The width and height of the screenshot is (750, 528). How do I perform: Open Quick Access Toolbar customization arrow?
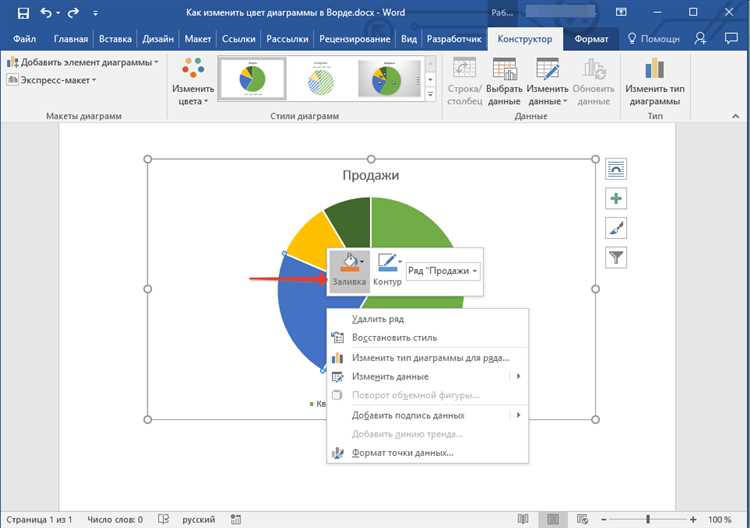coord(95,13)
